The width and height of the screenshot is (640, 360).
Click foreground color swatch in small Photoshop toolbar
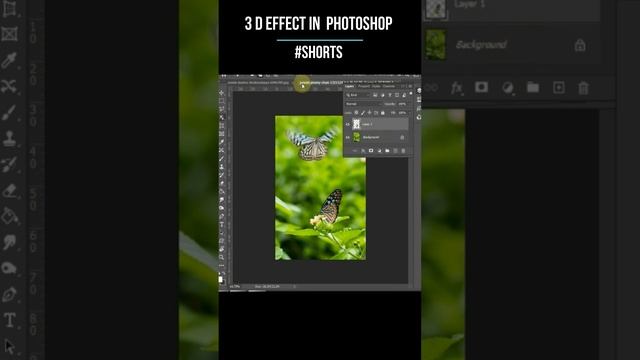pyautogui.click(x=220, y=279)
